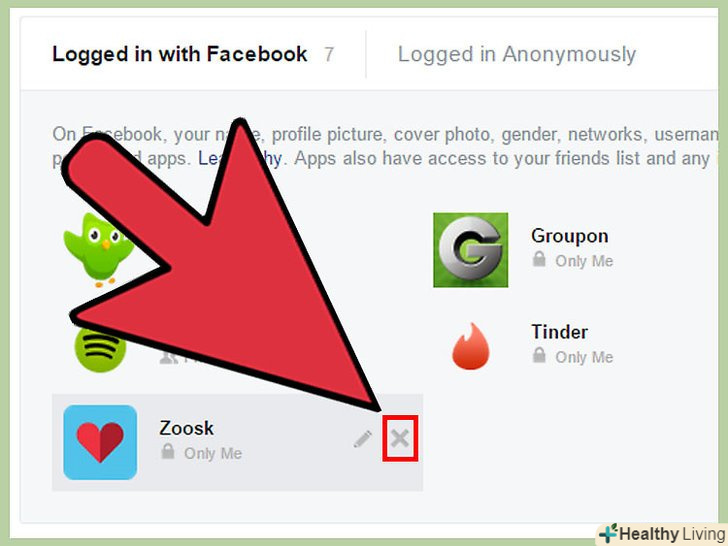Select the Logged in with Facebook tab
The height and width of the screenshot is (546, 728).
point(179,54)
